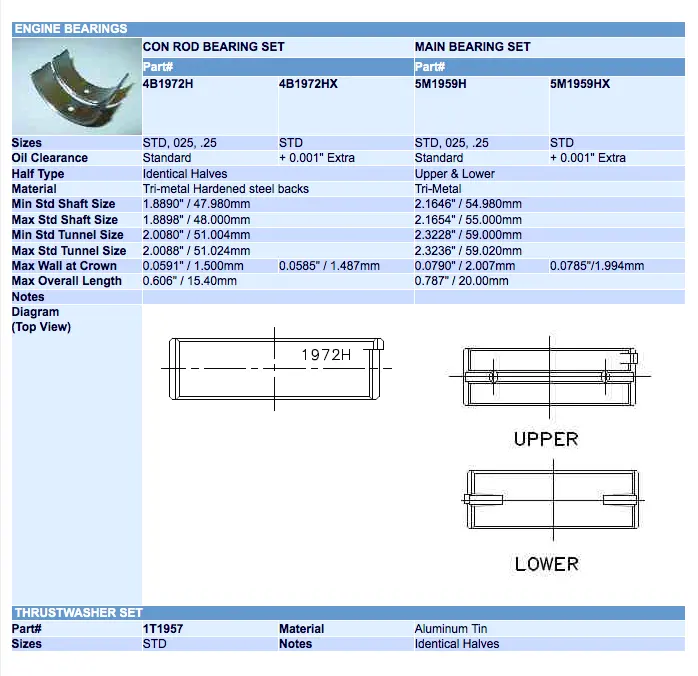Click the Half Type row label
This screenshot has width=698, height=676.
click(38, 174)
